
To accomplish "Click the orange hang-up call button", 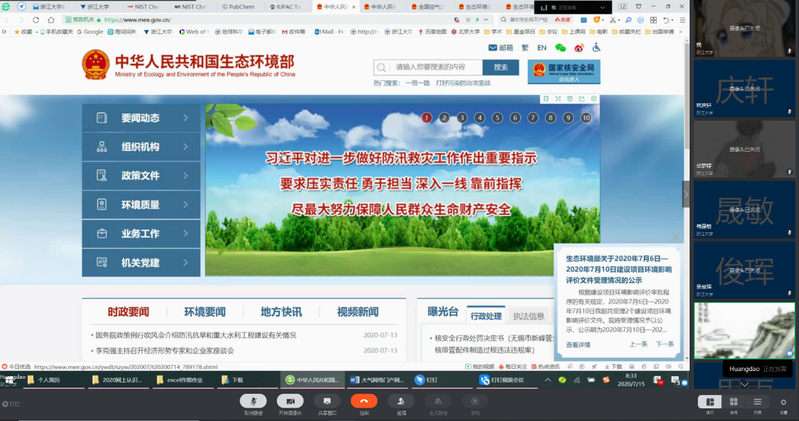I will [364, 401].
